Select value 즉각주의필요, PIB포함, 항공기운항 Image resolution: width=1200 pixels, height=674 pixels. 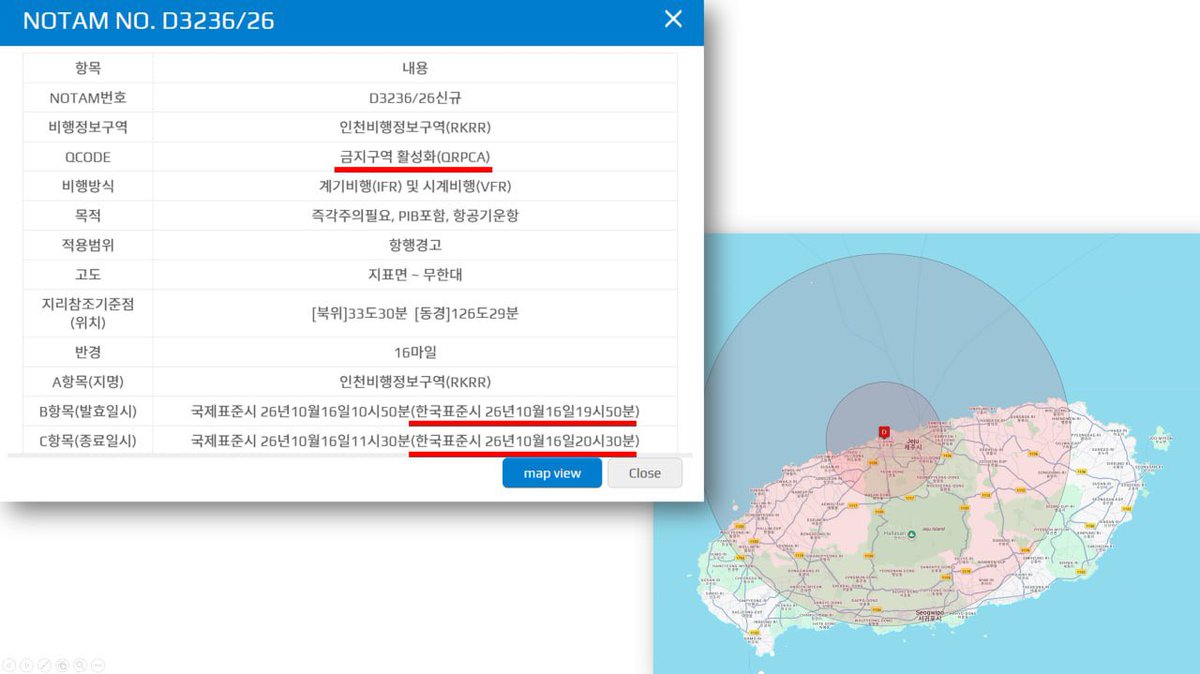coord(414,215)
